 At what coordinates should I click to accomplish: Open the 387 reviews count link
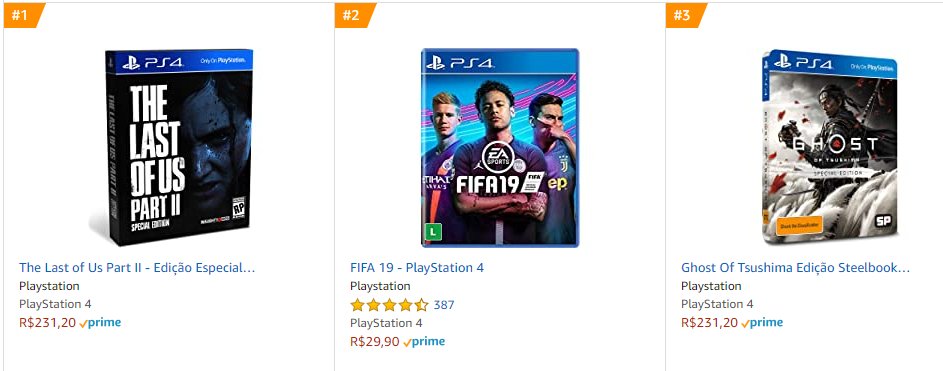pyautogui.click(x=444, y=305)
